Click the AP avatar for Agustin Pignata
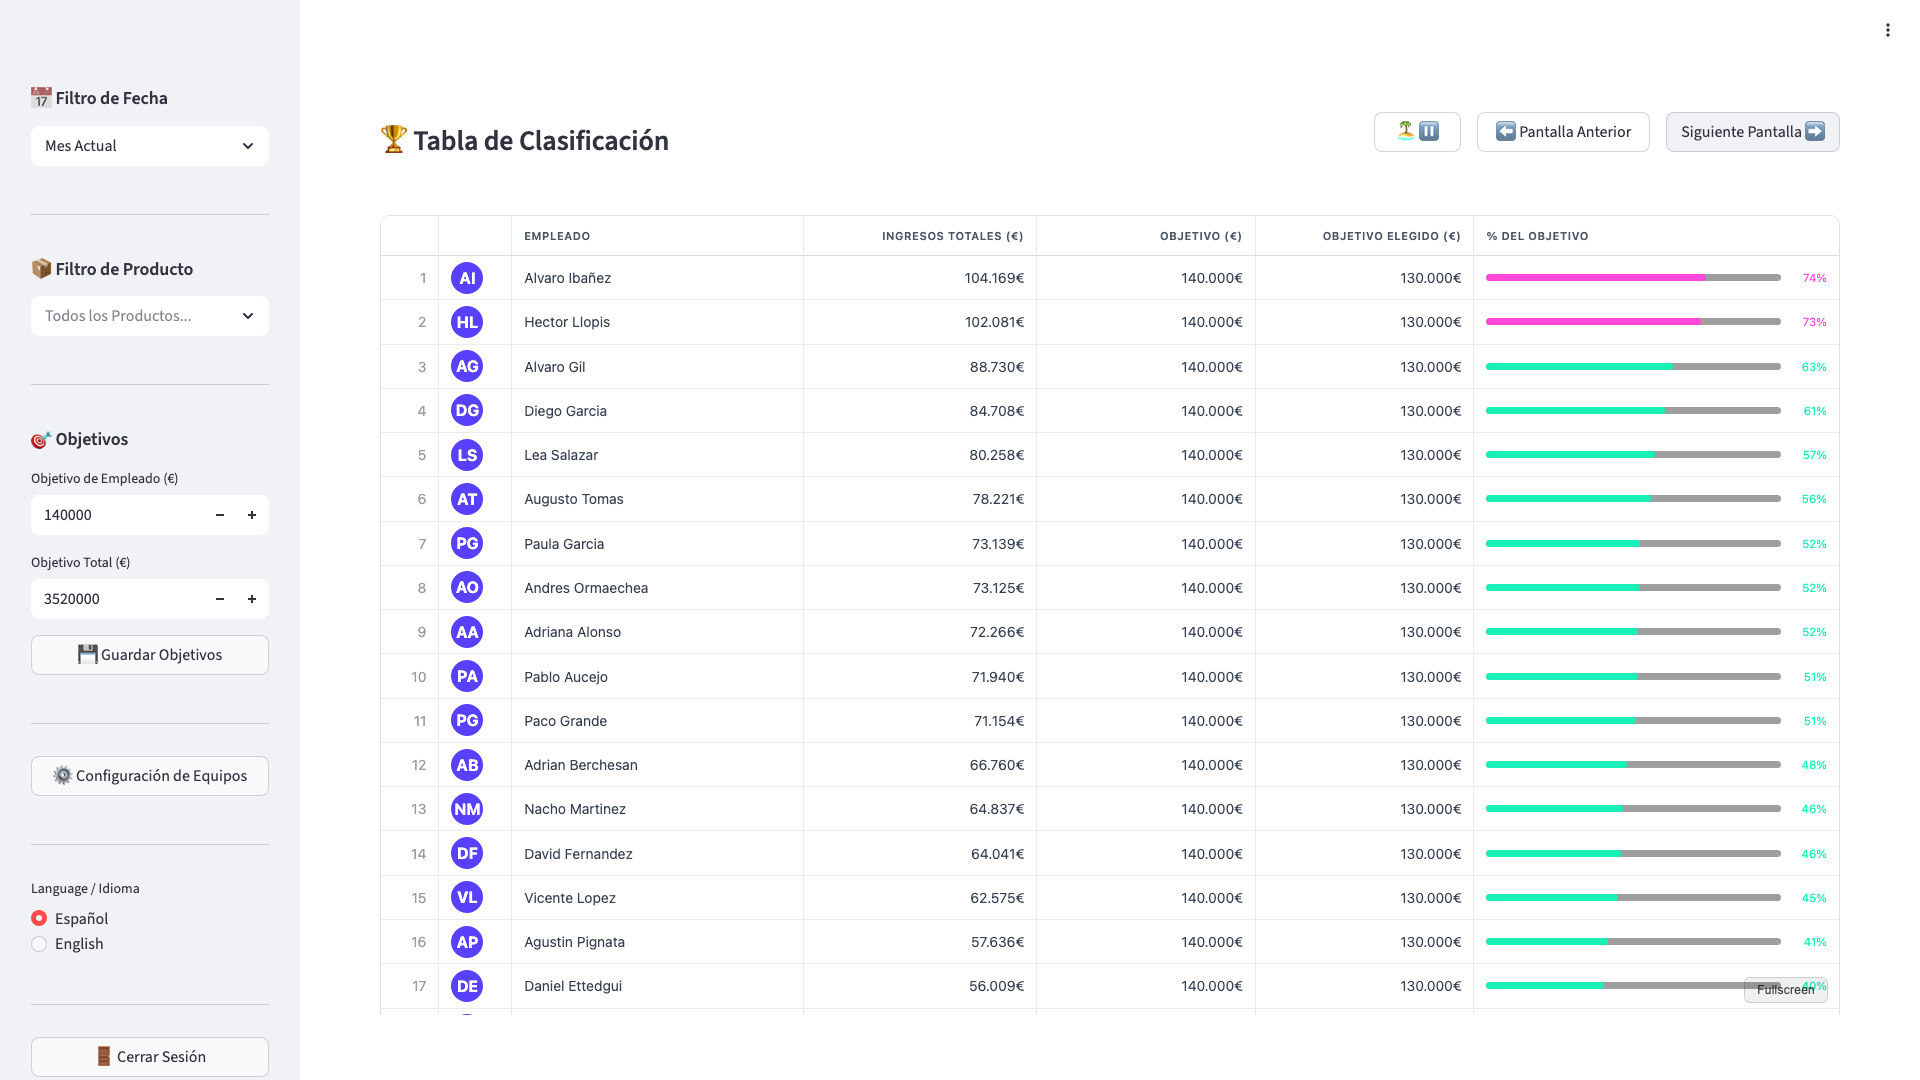Viewport: 1920px width, 1080px height. (x=467, y=942)
